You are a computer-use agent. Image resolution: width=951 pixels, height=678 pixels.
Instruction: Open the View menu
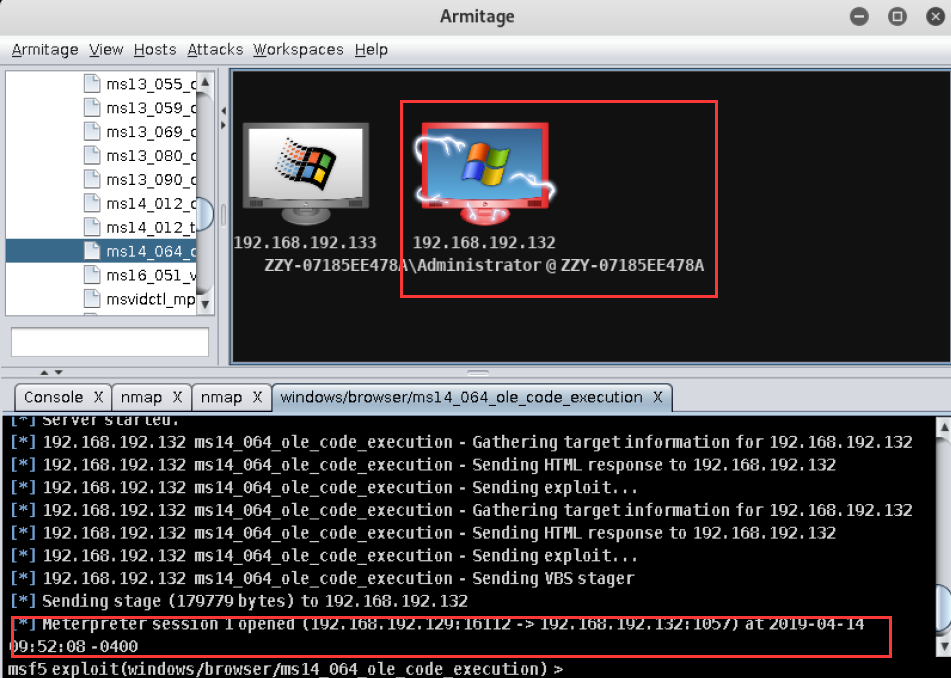point(106,50)
